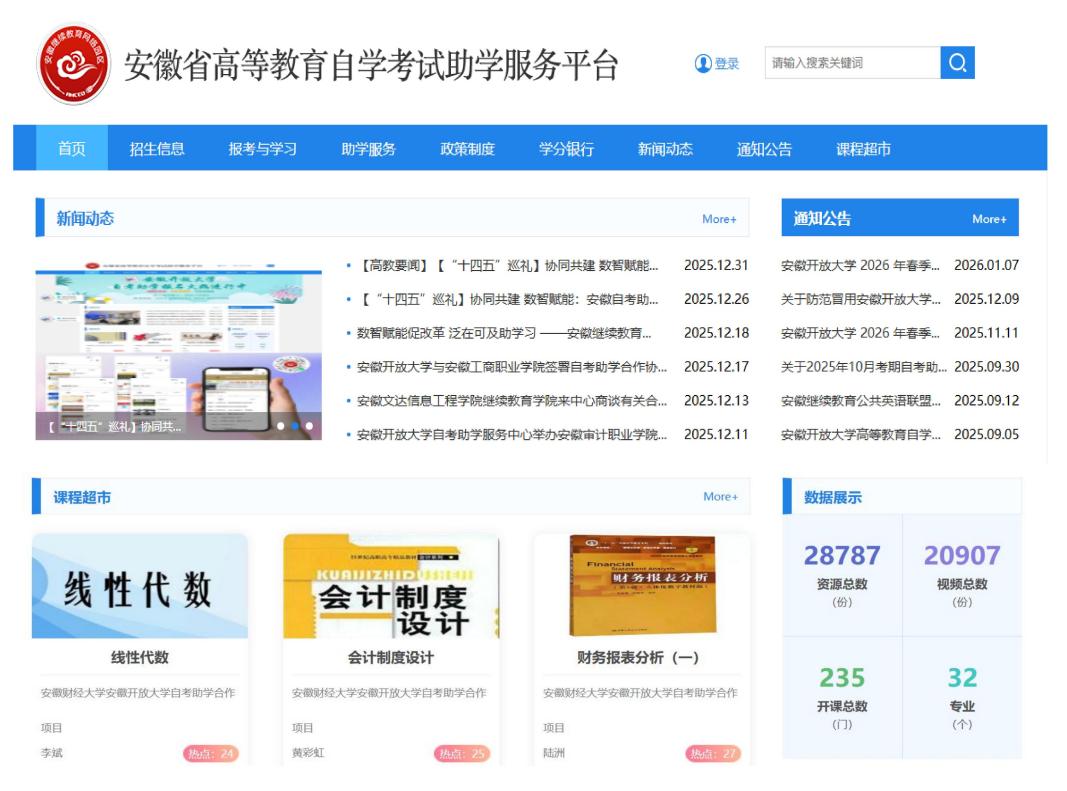Click the user login icon

[703, 64]
